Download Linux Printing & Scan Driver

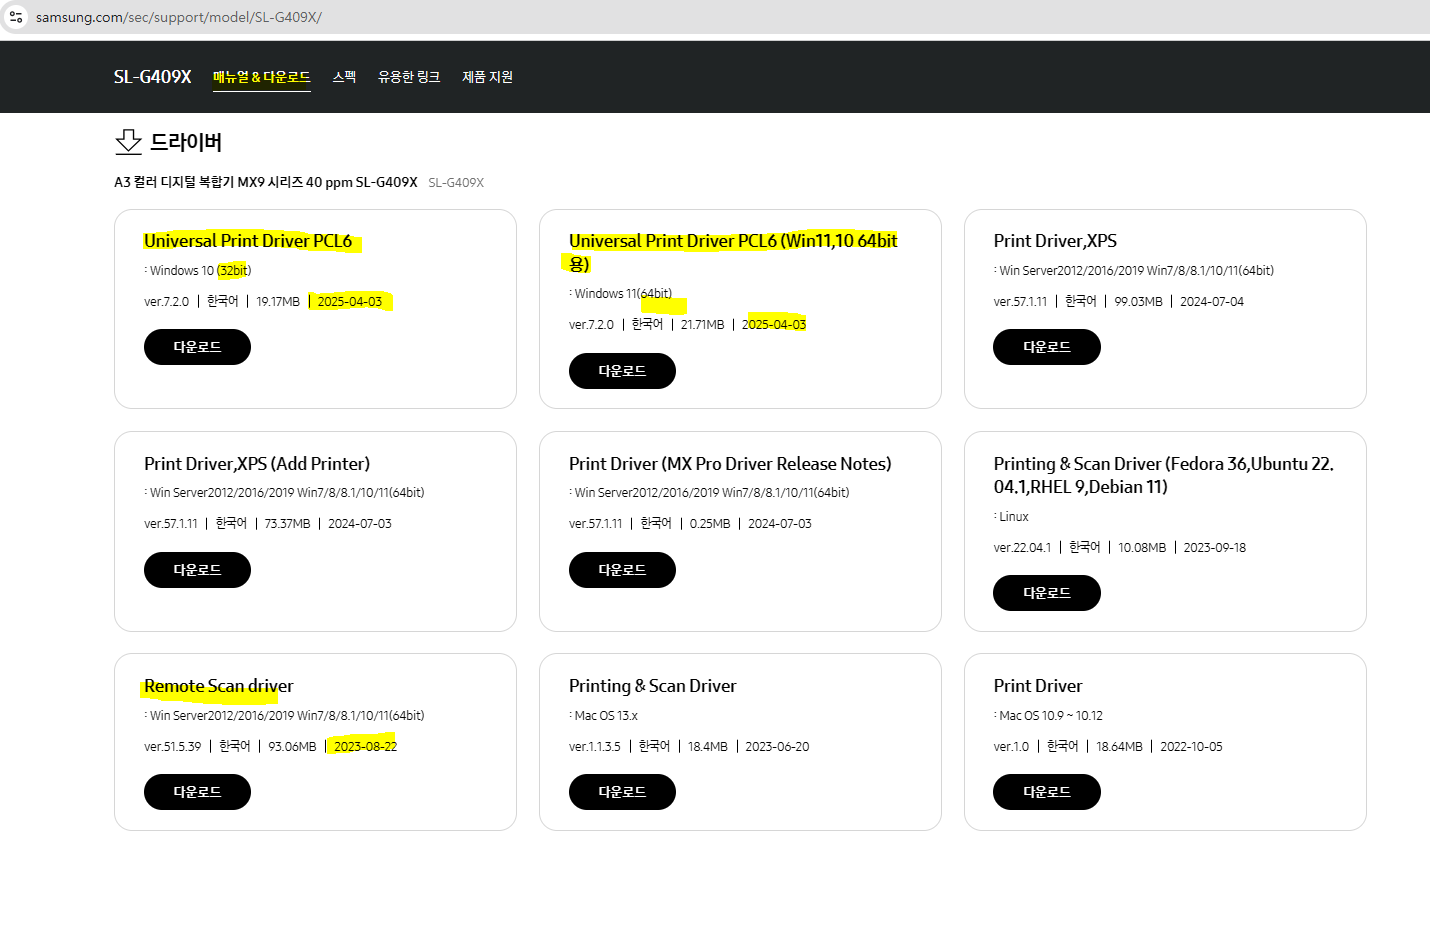[x=1046, y=593]
